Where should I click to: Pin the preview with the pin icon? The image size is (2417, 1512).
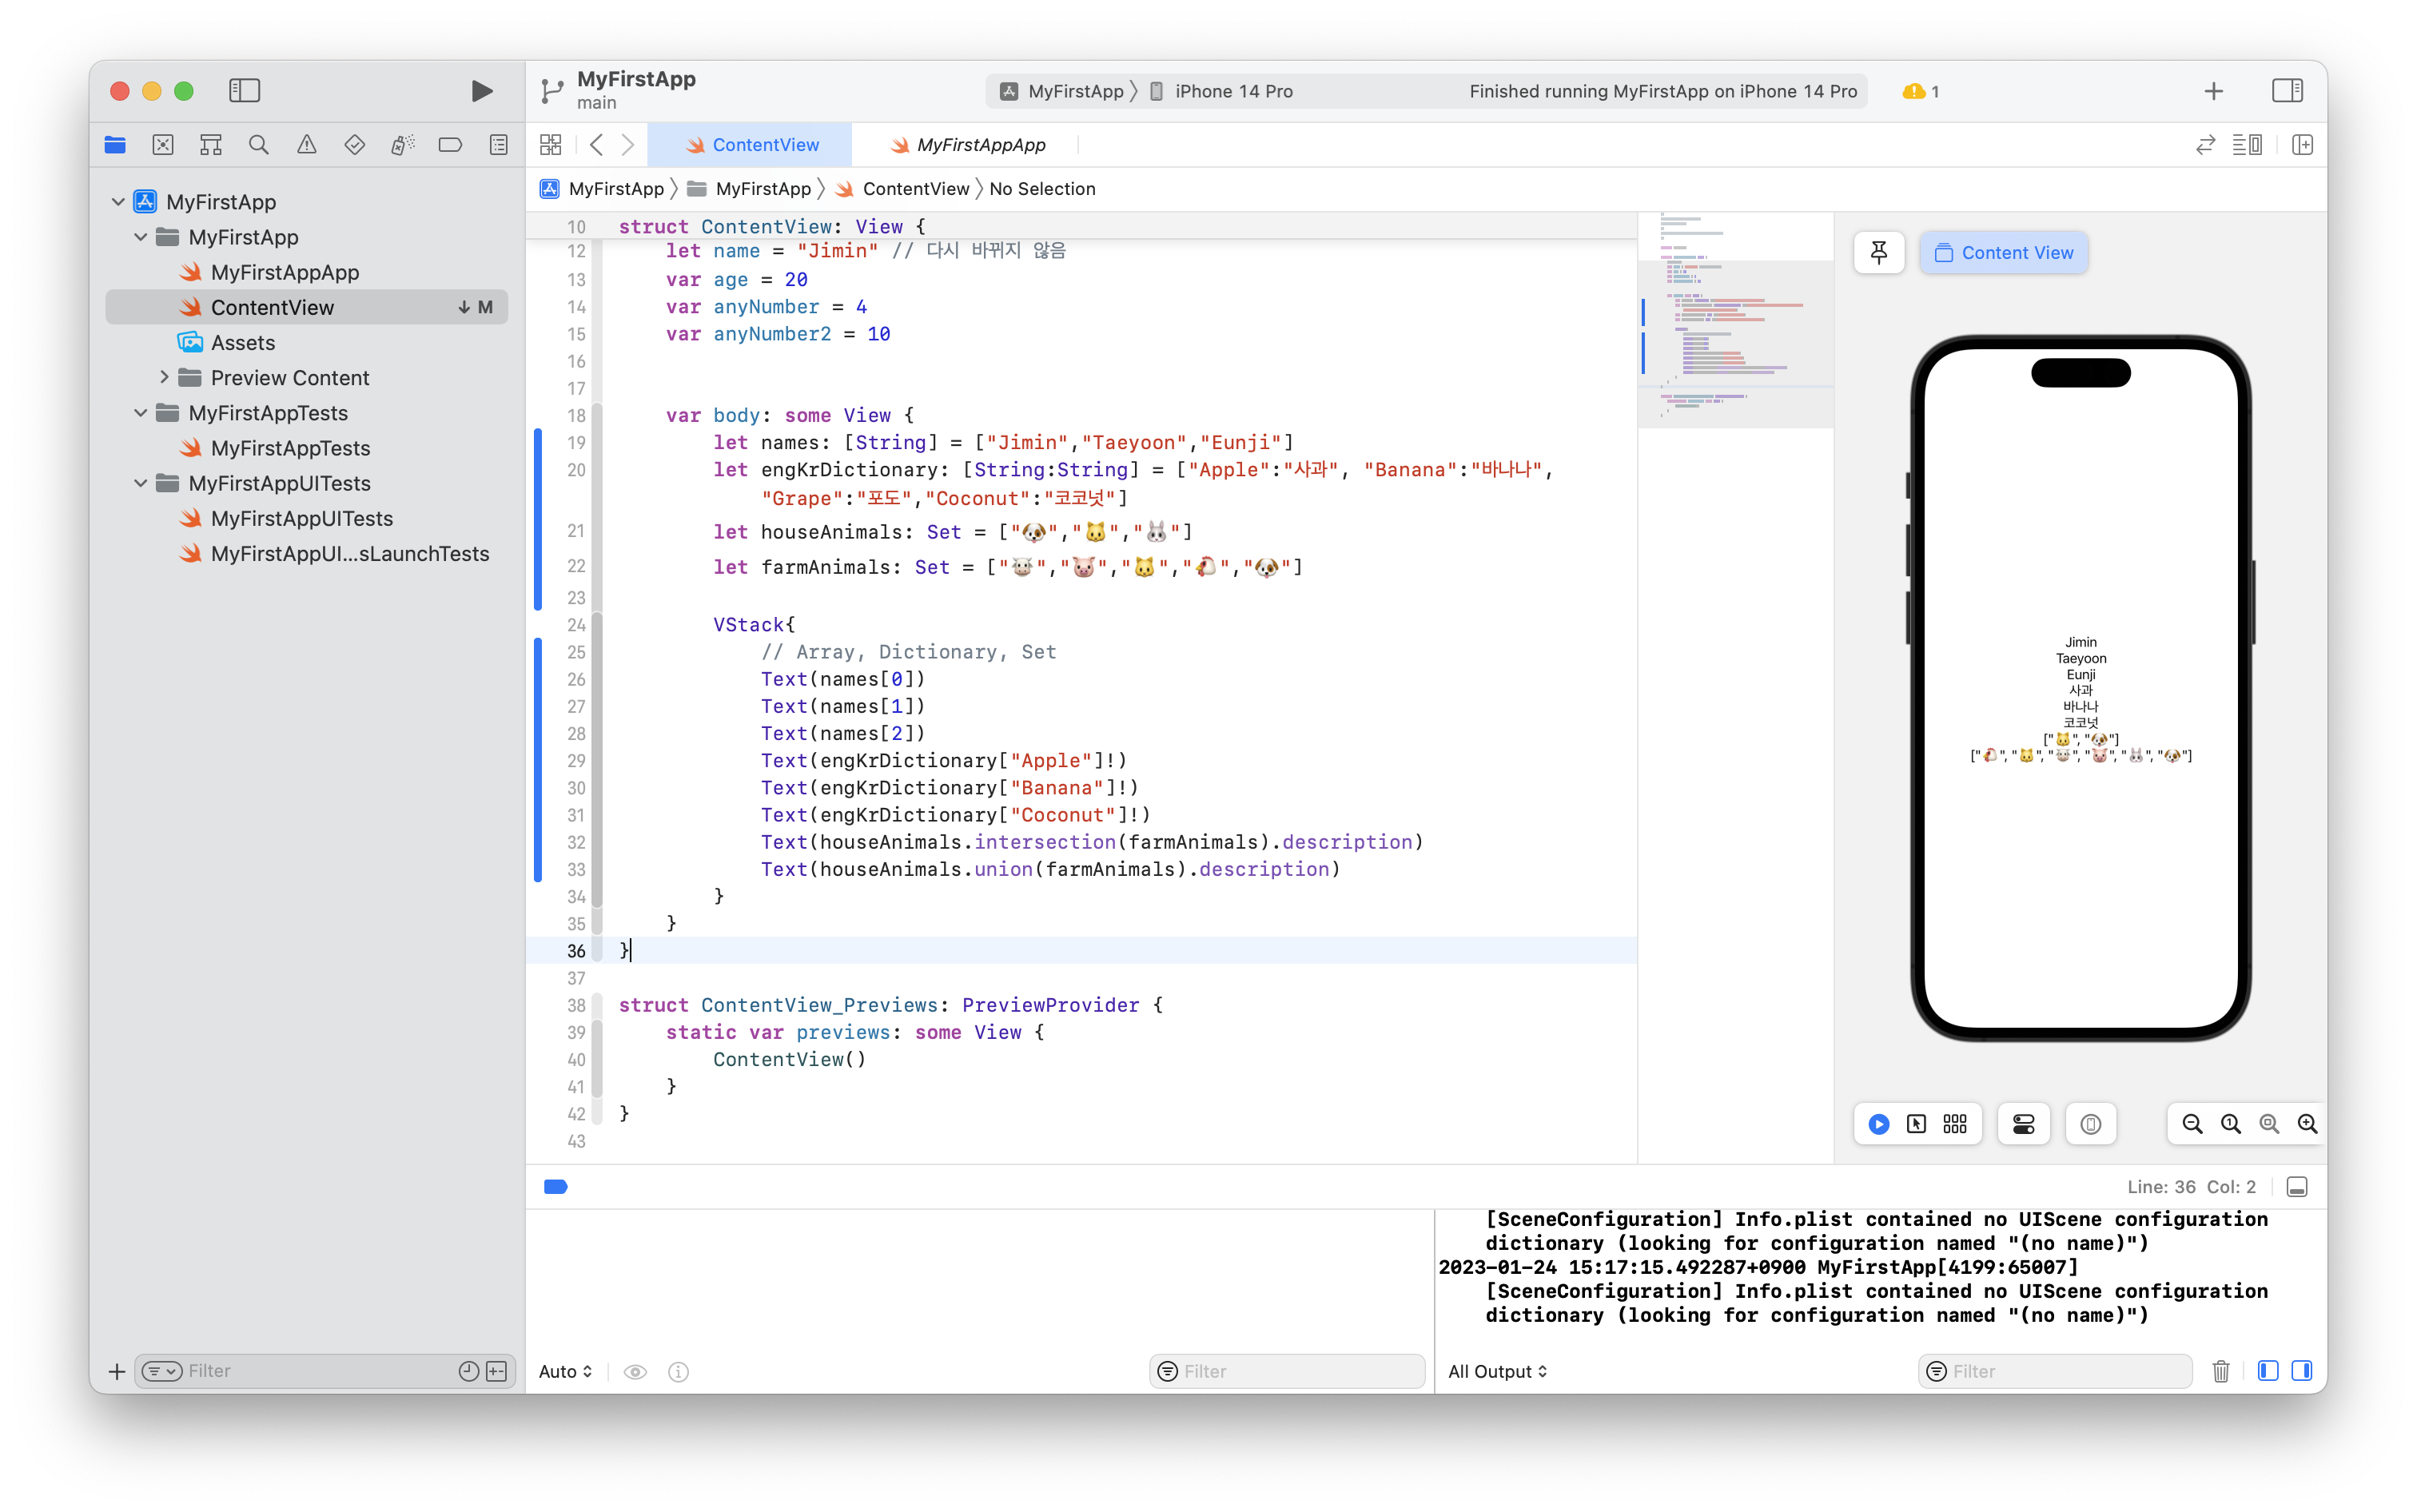(x=1878, y=253)
